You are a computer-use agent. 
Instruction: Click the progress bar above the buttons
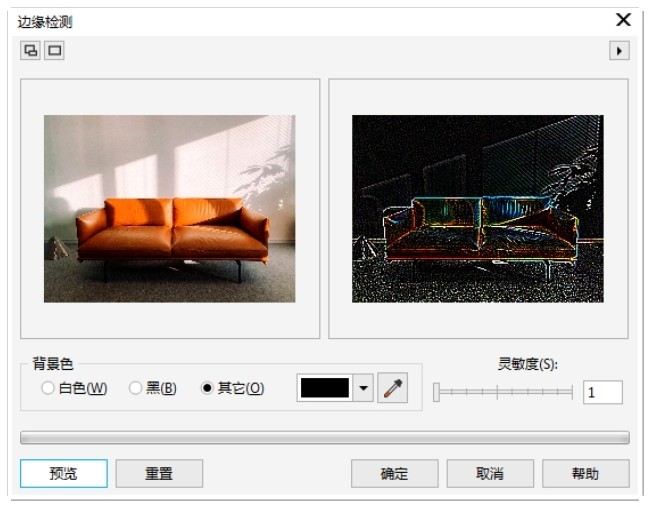click(x=325, y=437)
